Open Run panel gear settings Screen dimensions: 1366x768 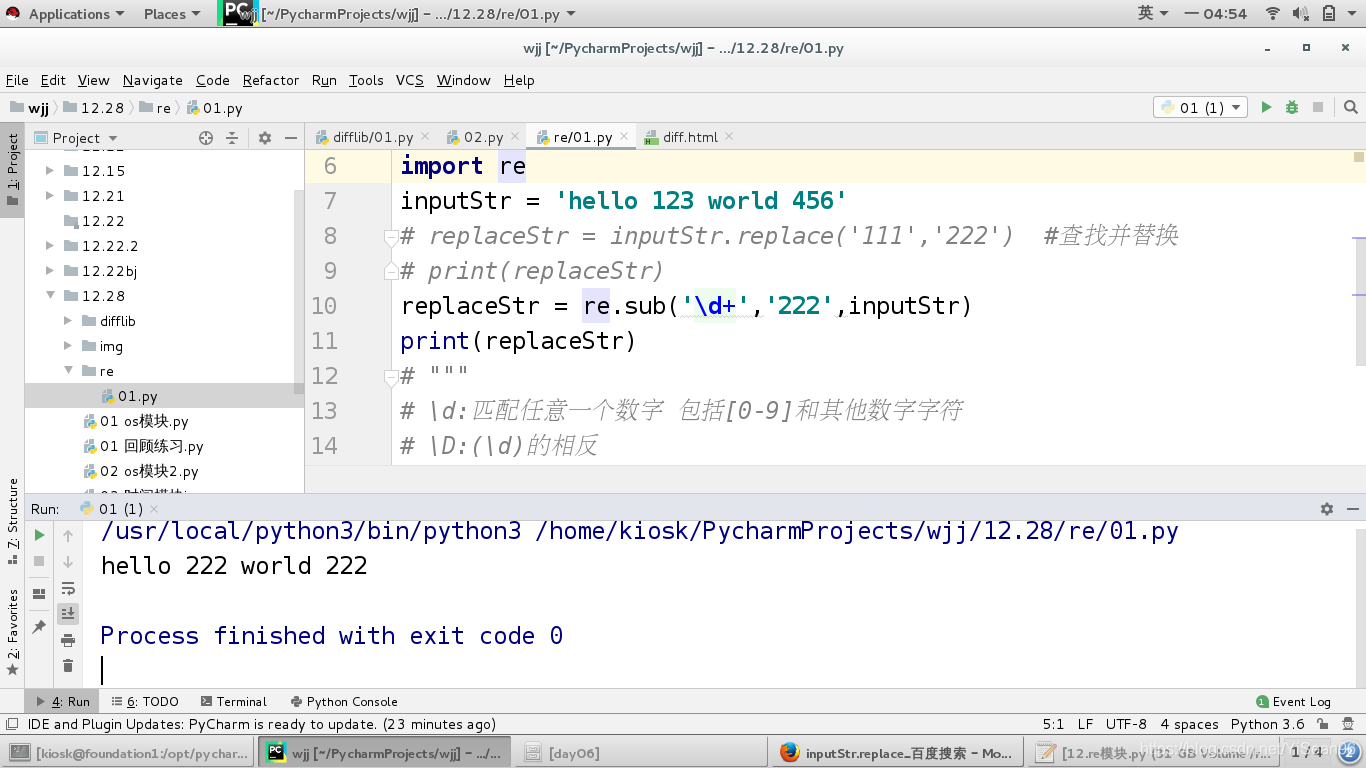pos(1327,509)
